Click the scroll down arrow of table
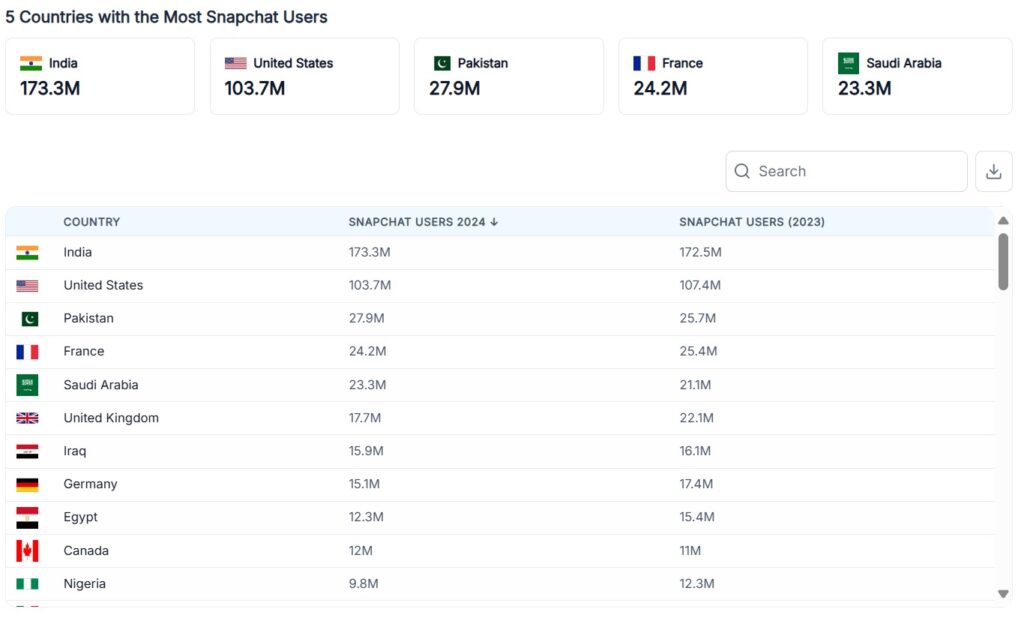Viewport: 1024px width, 621px height. tap(1003, 594)
